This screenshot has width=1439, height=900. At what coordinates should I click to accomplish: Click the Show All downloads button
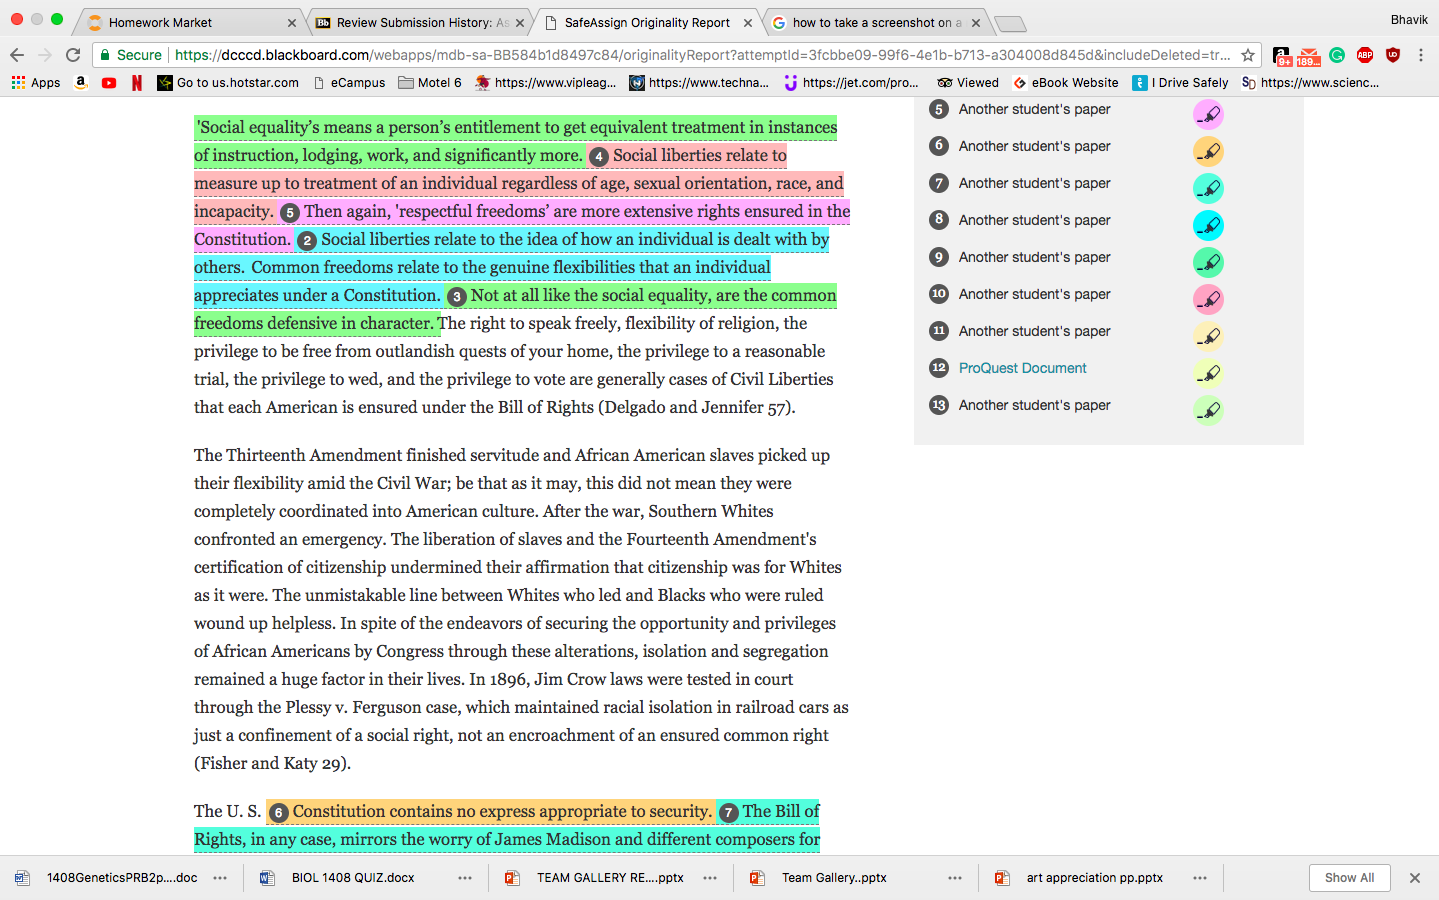coord(1349,878)
